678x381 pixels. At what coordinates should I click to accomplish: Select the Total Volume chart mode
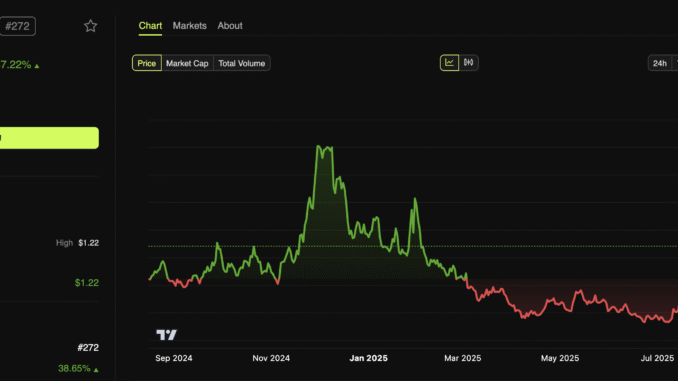pos(242,63)
